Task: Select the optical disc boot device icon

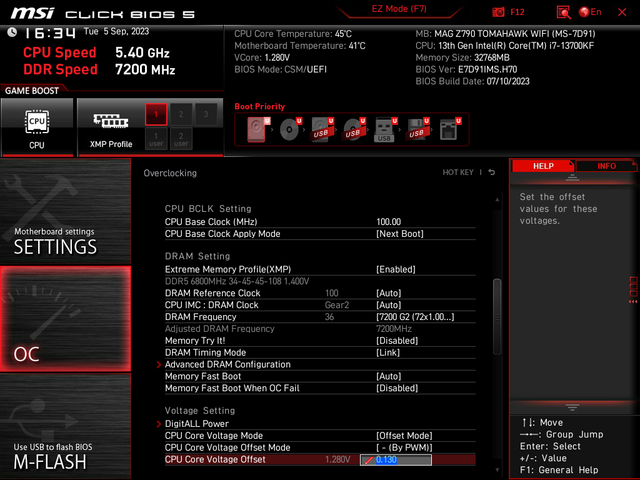Action: 290,129
